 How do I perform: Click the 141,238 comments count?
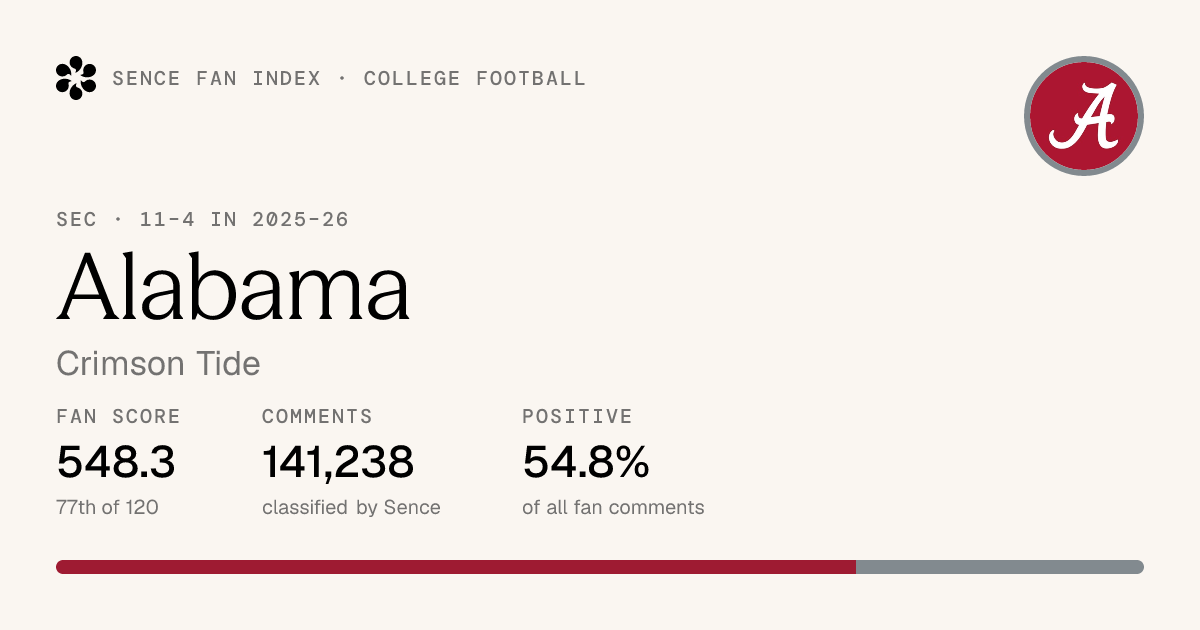click(x=338, y=462)
